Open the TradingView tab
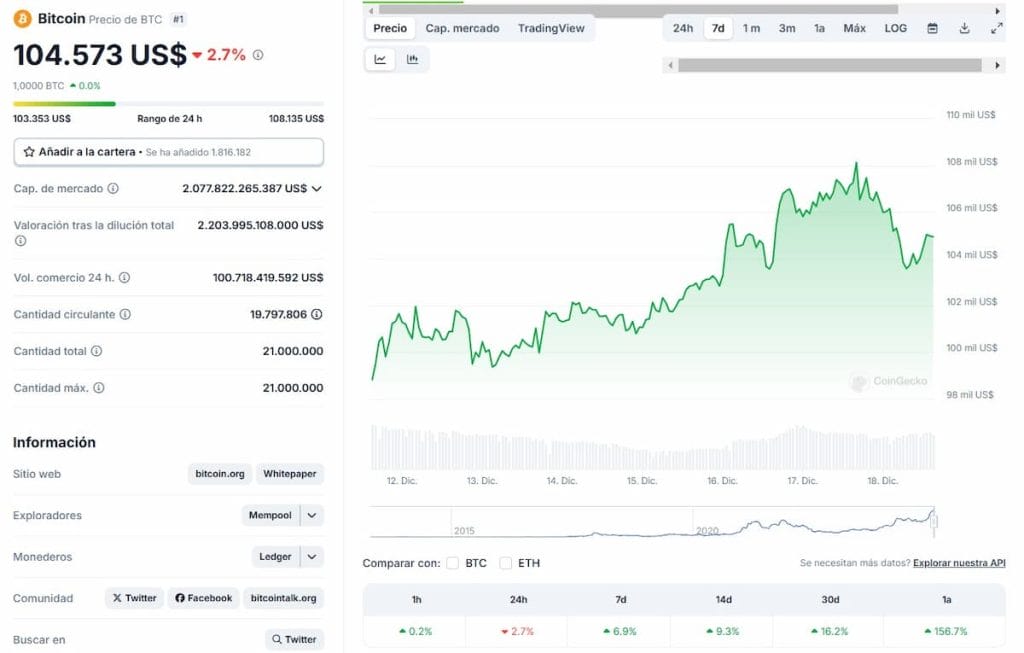 [551, 28]
